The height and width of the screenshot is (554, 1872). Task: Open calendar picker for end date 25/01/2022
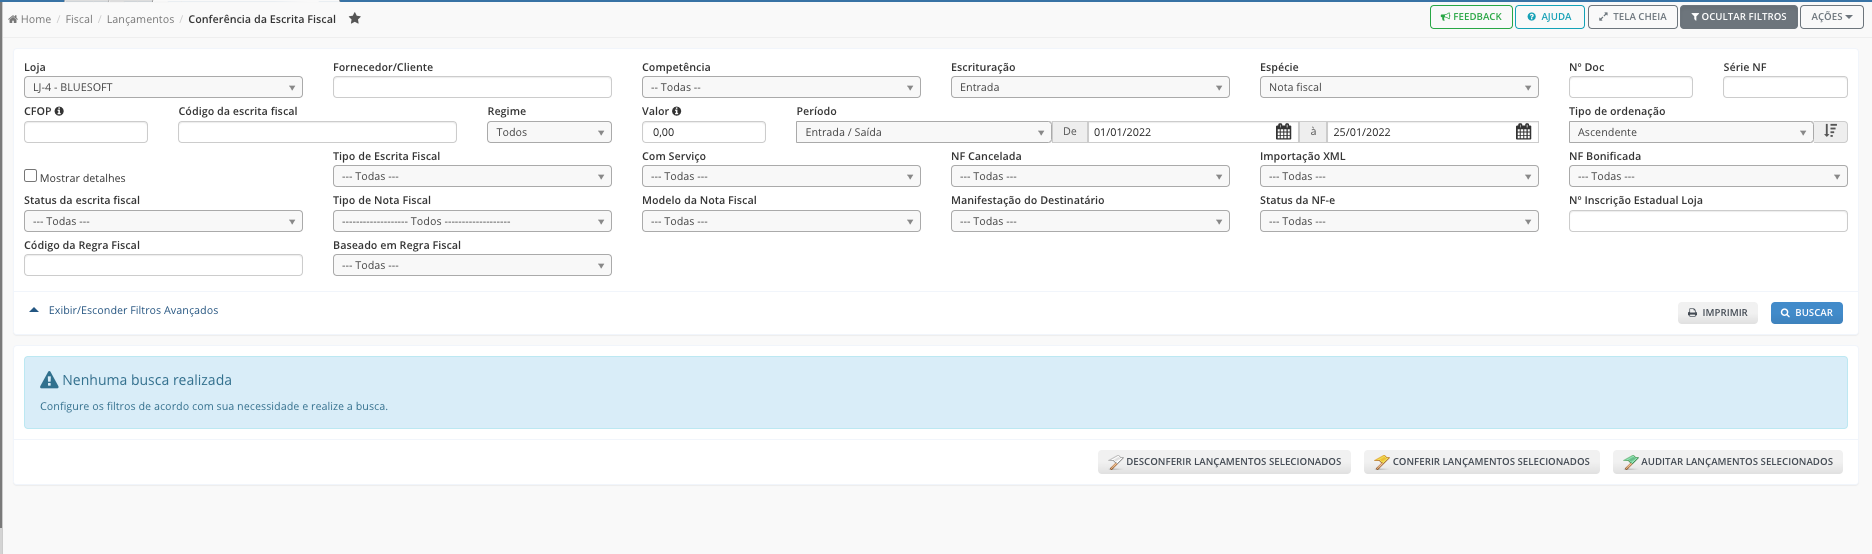click(x=1523, y=132)
